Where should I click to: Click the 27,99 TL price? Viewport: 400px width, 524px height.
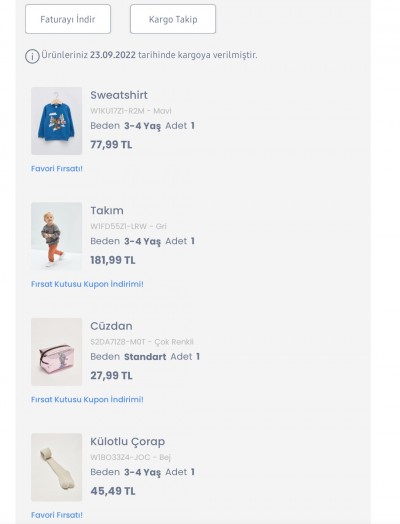coord(111,376)
